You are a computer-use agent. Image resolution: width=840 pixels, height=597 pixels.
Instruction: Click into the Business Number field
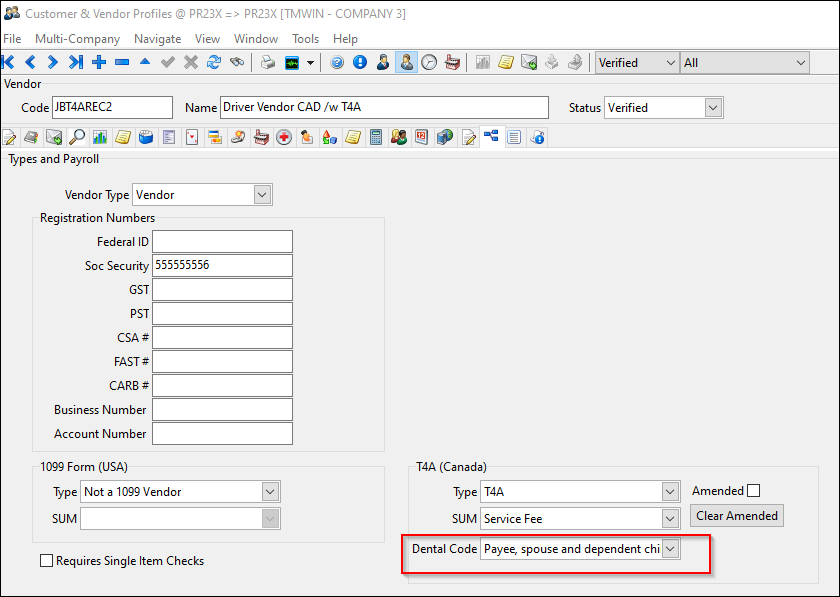(x=222, y=410)
